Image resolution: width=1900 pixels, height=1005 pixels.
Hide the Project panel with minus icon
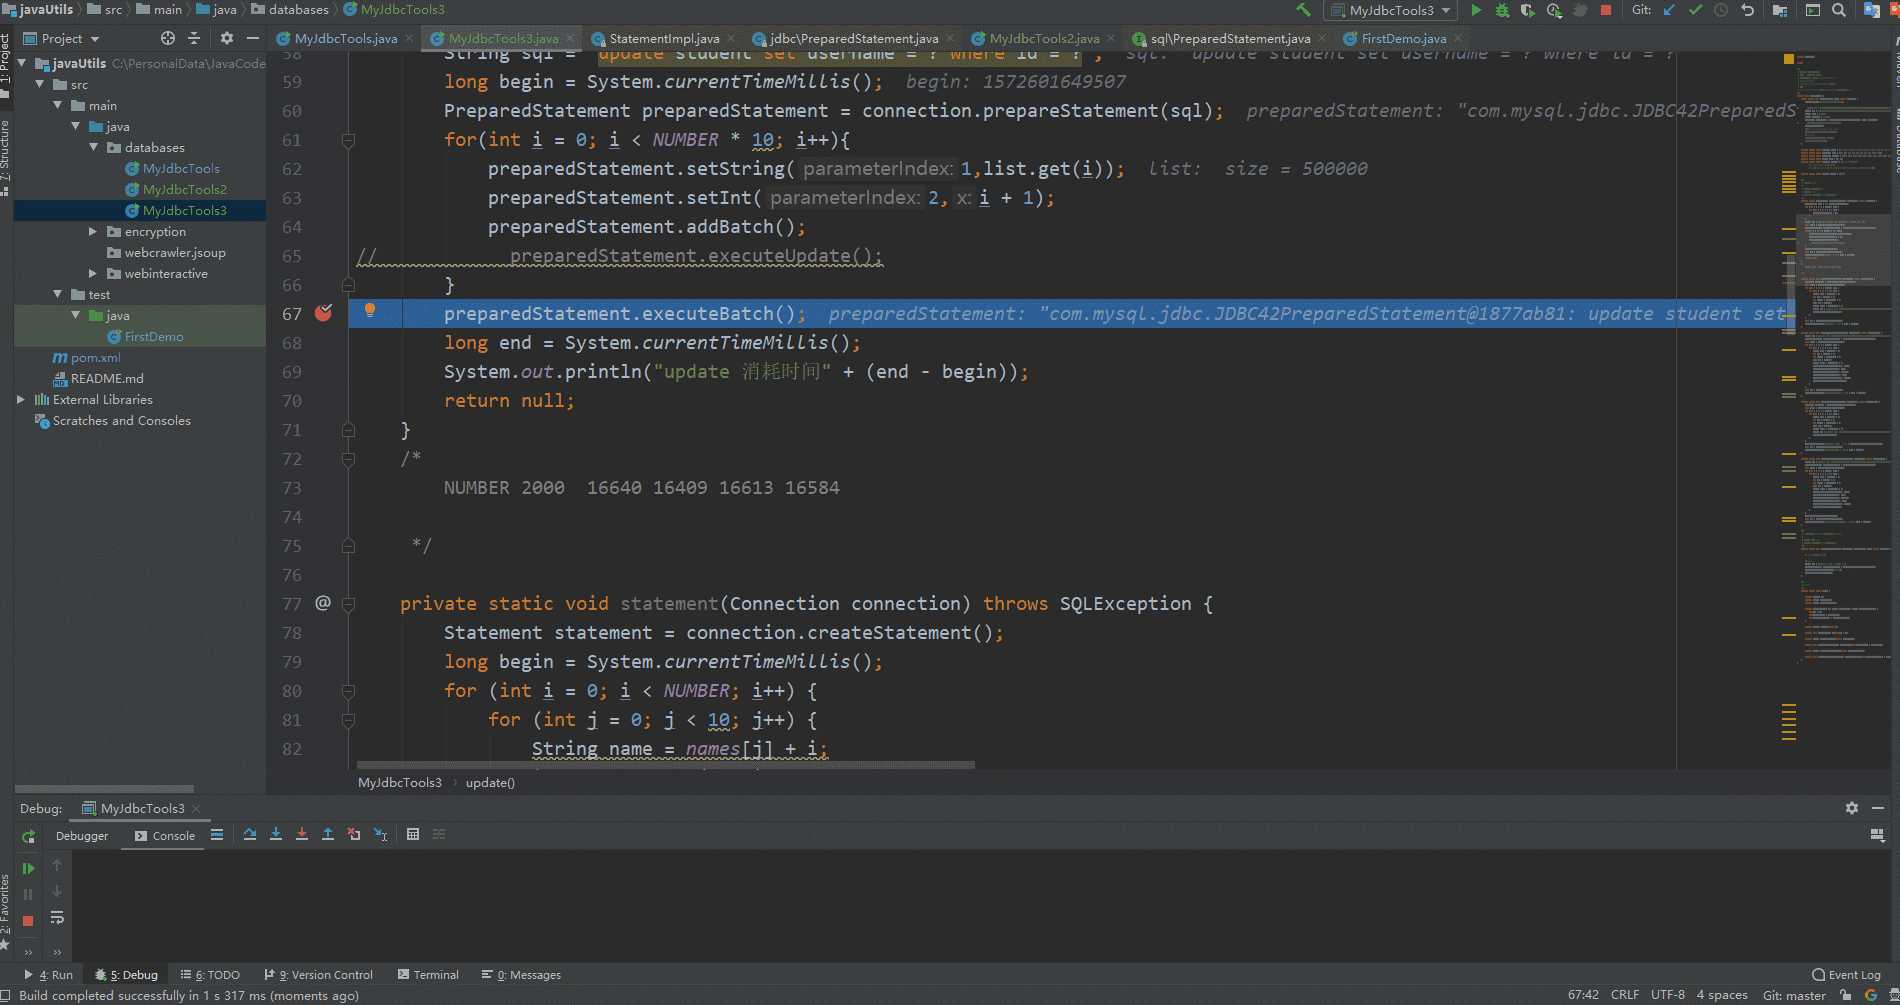point(253,38)
